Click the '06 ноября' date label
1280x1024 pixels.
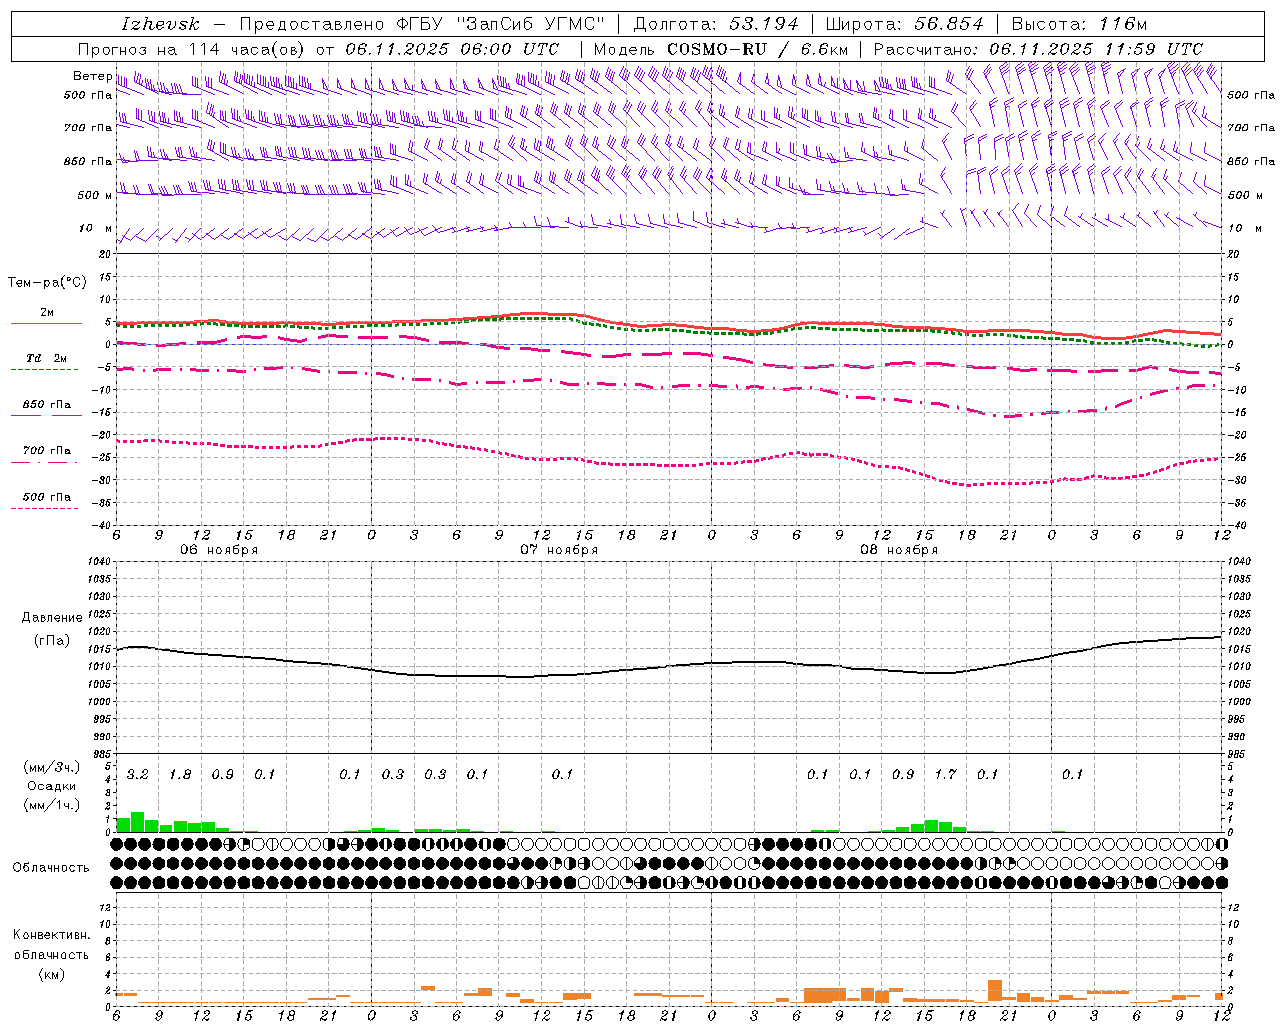(219, 550)
